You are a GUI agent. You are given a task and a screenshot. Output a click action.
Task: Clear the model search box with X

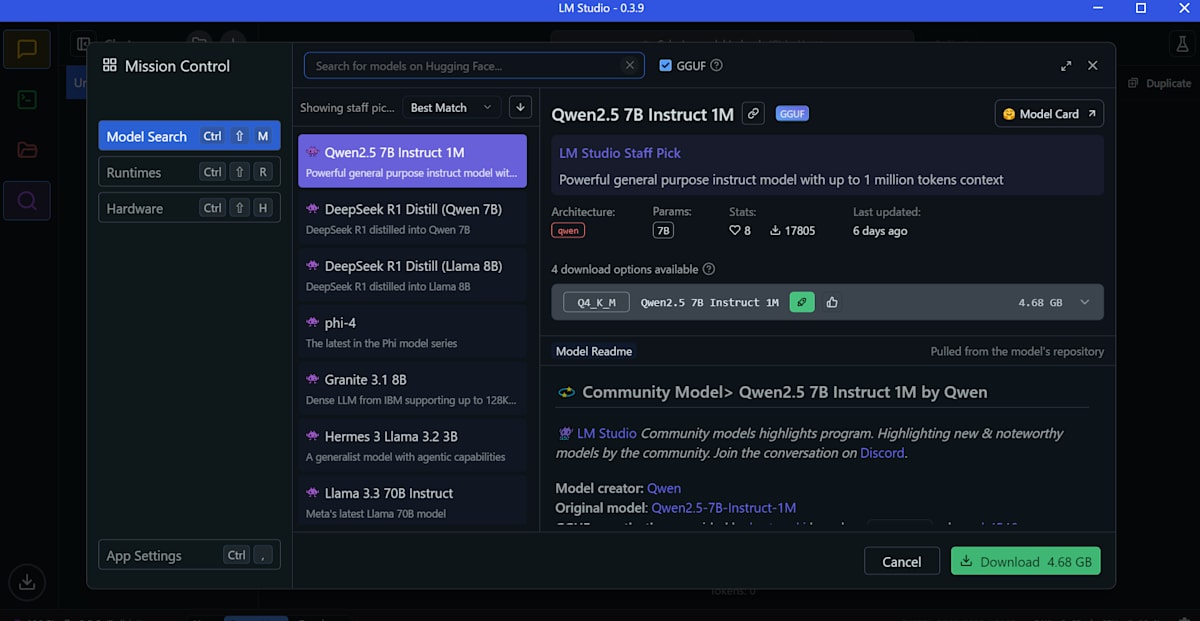click(x=629, y=66)
